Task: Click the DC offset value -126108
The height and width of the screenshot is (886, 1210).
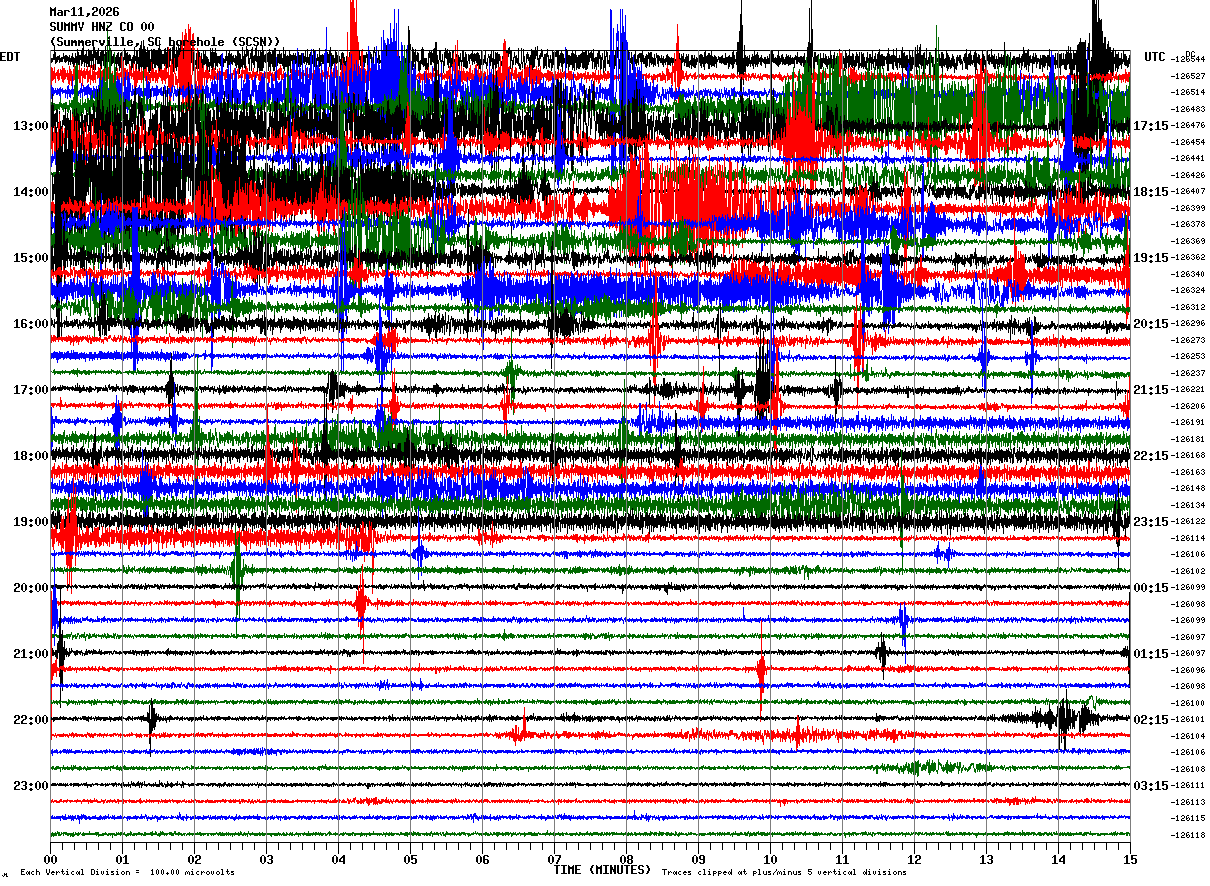Action: [x=1188, y=769]
